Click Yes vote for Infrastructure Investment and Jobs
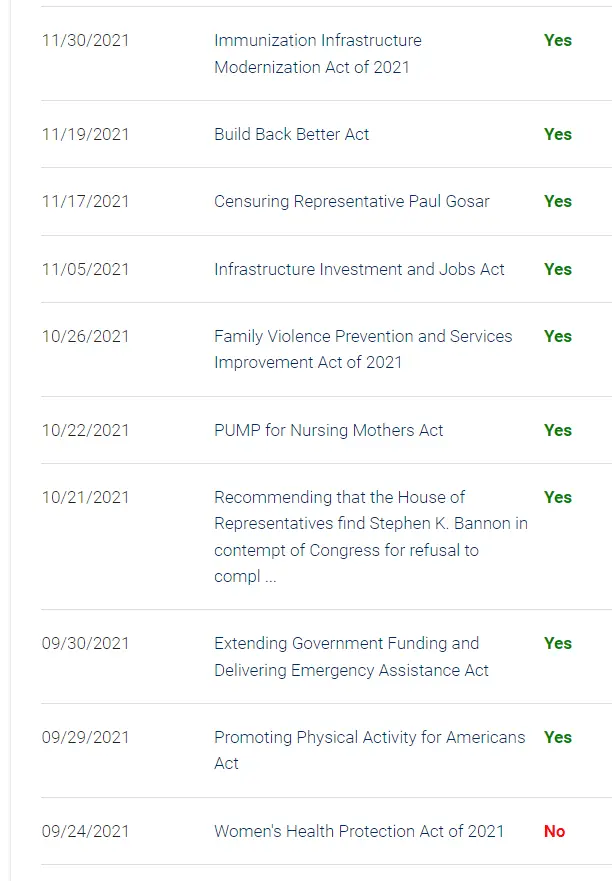 [x=558, y=269]
